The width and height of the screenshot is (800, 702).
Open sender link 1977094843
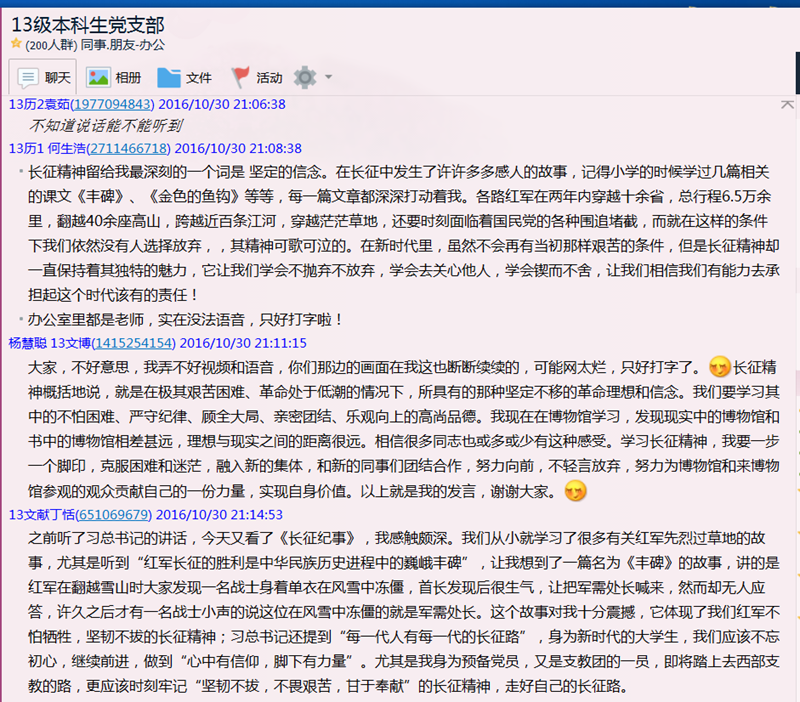click(x=112, y=104)
